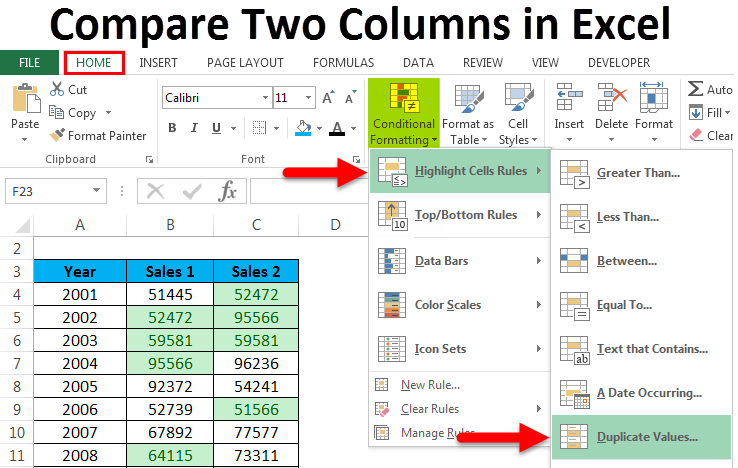Apply cell borders icon
This screenshot has width=738, height=468.
259,128
